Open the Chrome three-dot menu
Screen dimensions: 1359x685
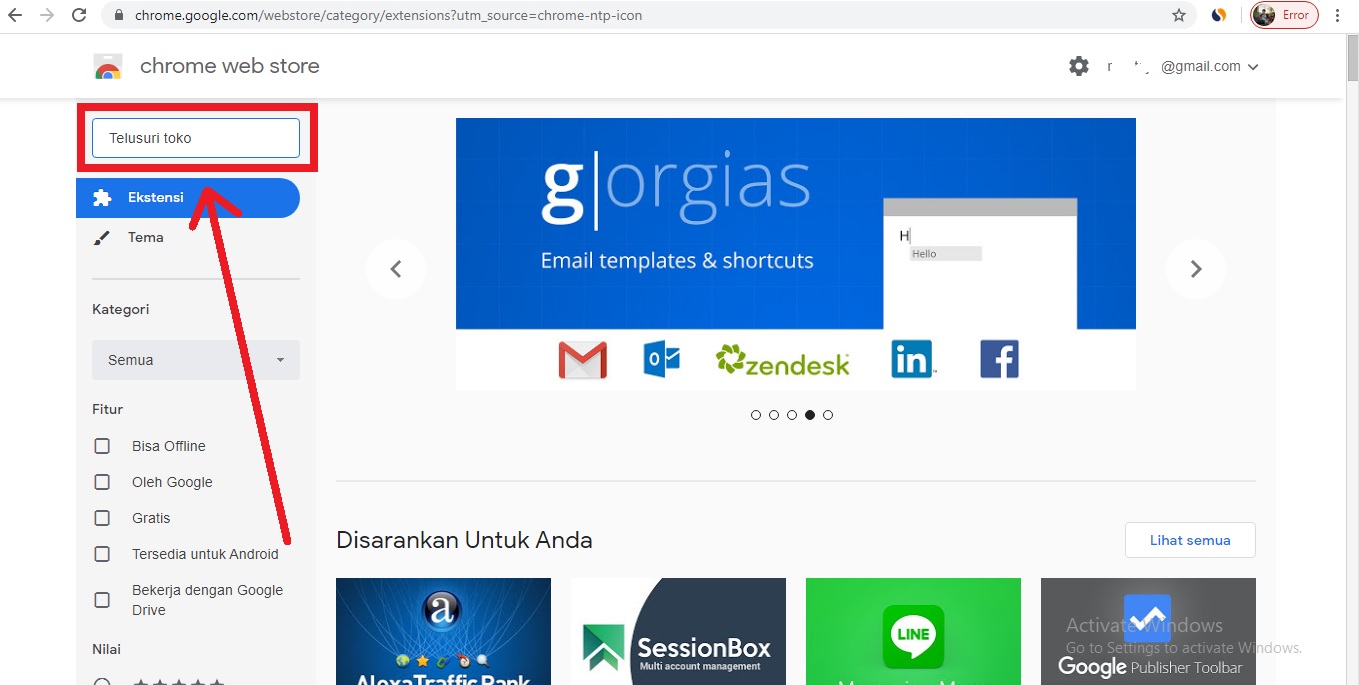click(1338, 15)
